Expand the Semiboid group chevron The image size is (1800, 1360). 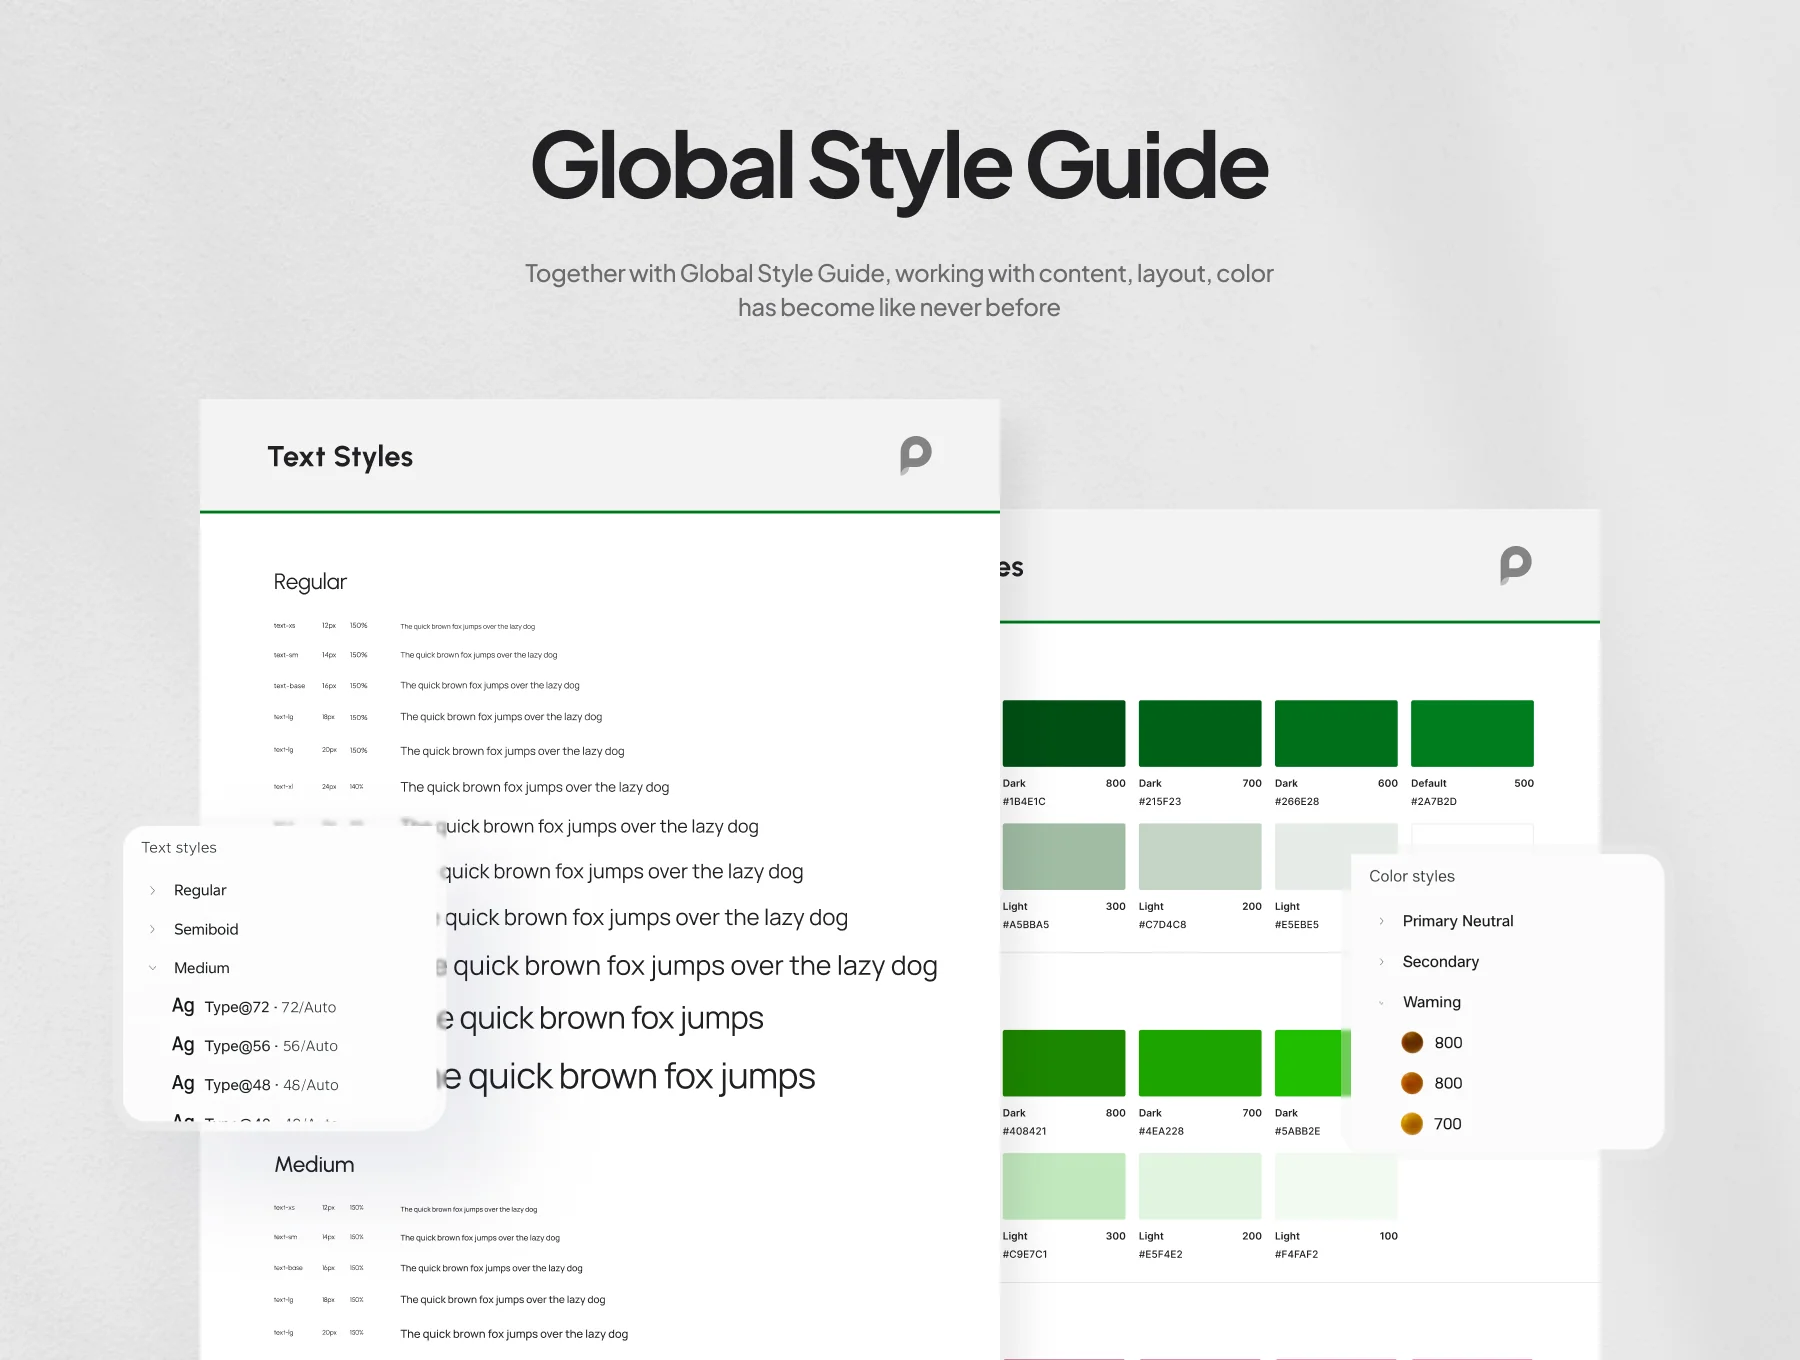152,929
